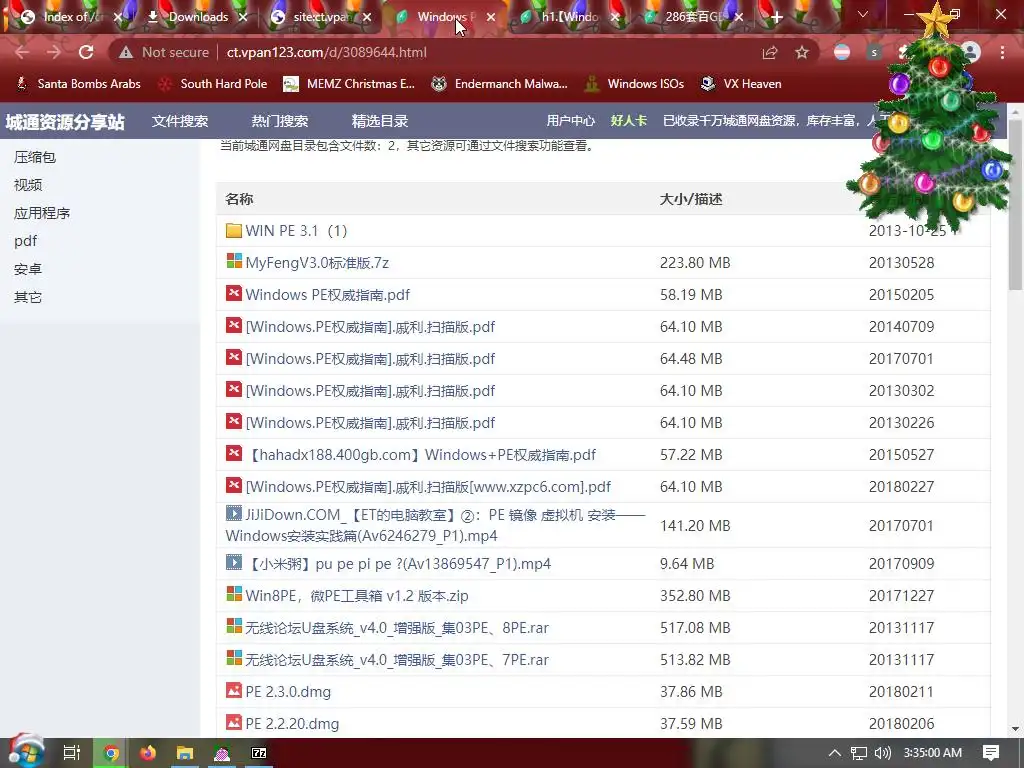The height and width of the screenshot is (768, 1024).
Task: Open the MyFengV3.0标准版.7z file link
Action: (317, 263)
